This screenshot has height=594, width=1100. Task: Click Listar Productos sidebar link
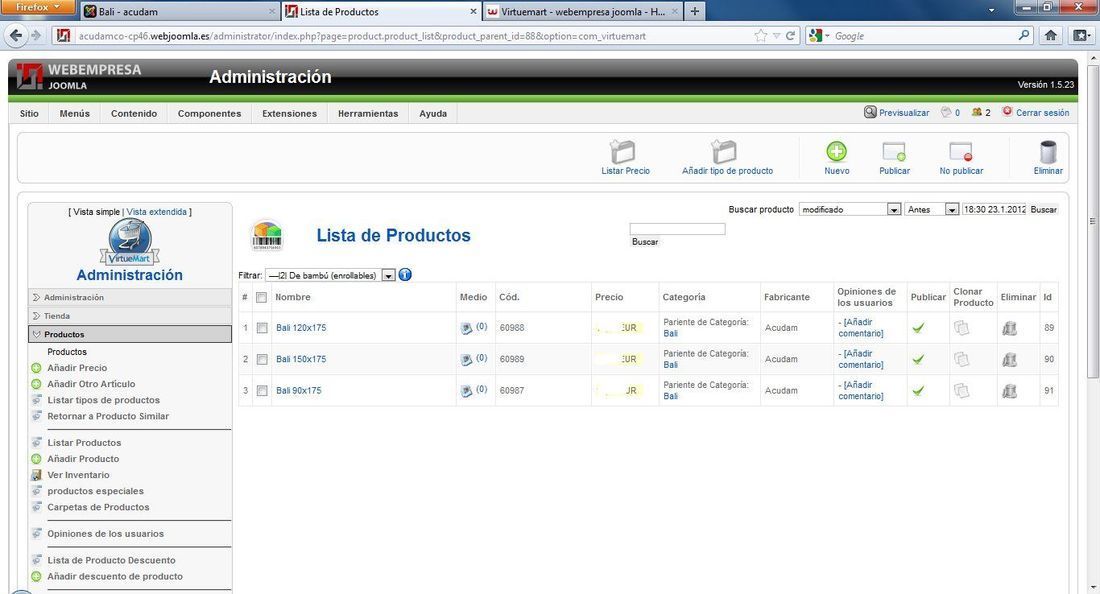[84, 443]
